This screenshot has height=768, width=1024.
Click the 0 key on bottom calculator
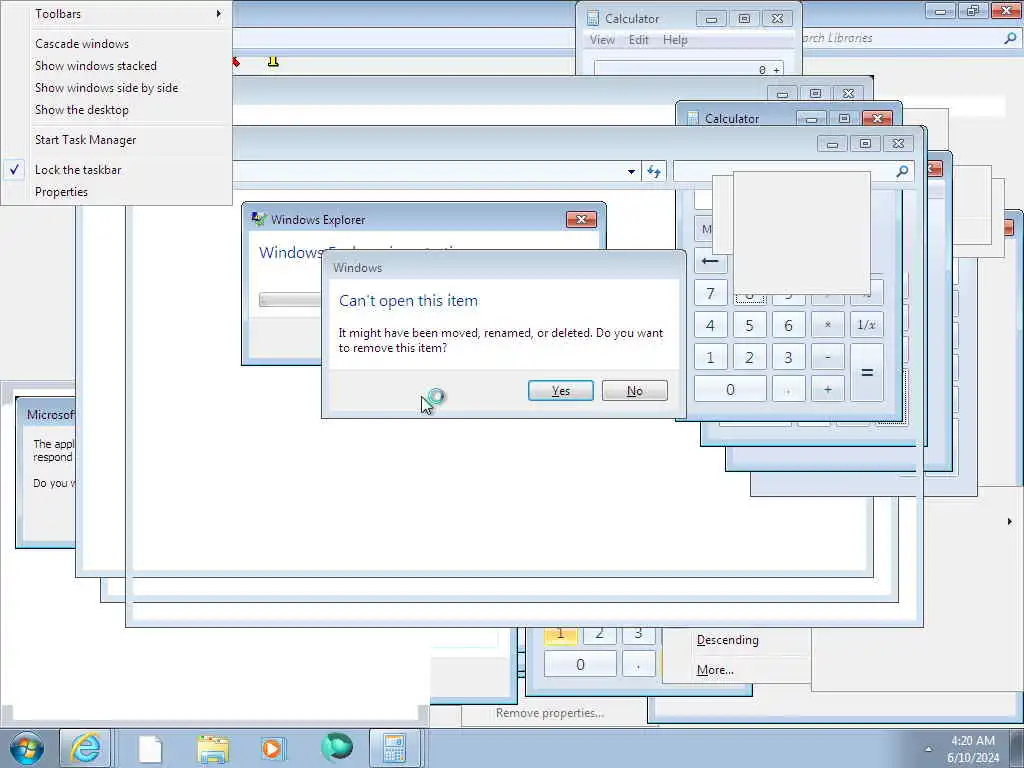coord(581,665)
